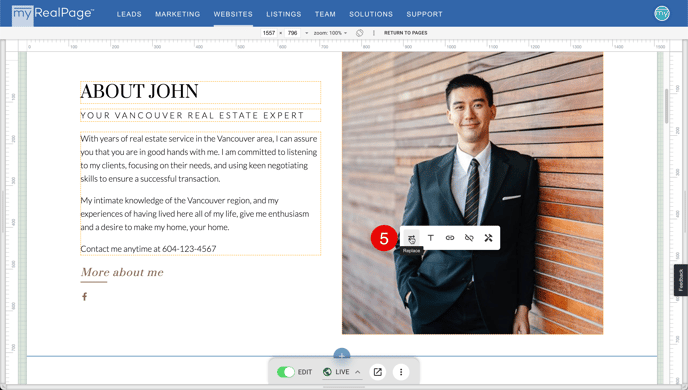The image size is (688, 390).
Task: Click the More about me link
Action: [122, 272]
